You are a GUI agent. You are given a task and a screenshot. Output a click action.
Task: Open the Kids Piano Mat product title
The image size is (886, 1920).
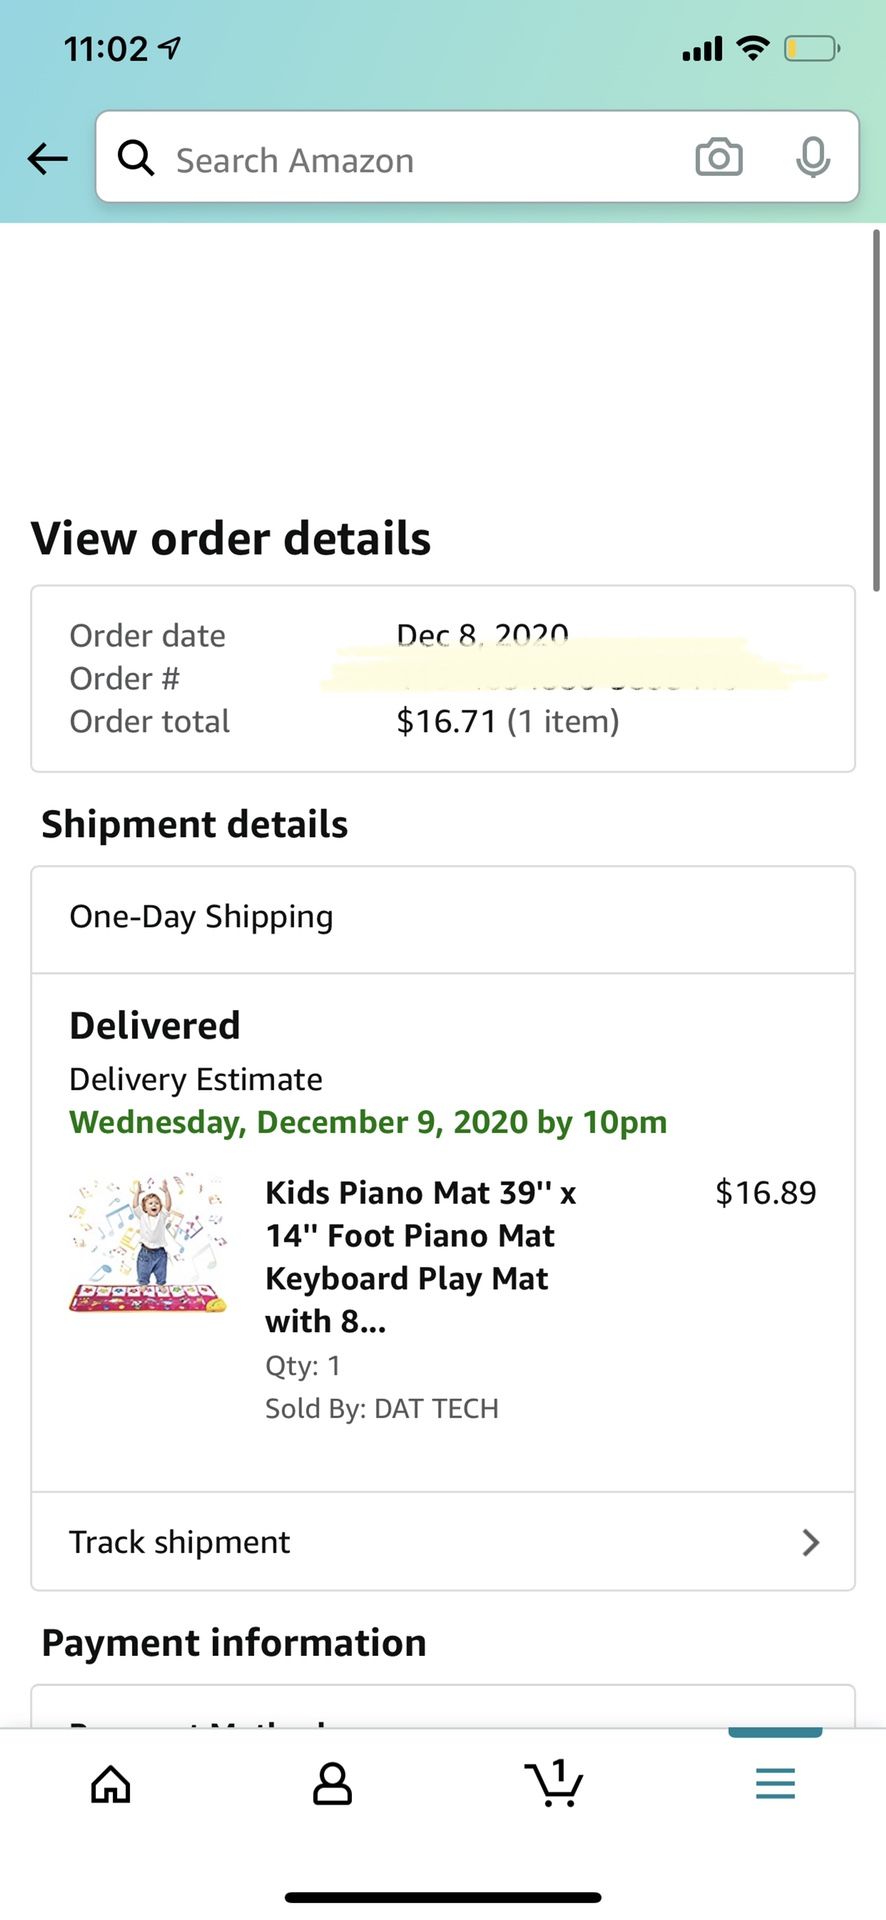420,1256
